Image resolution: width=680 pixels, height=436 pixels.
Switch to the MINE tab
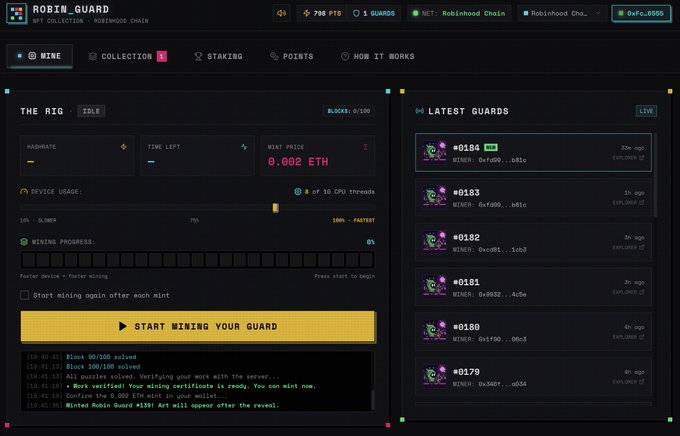point(39,56)
